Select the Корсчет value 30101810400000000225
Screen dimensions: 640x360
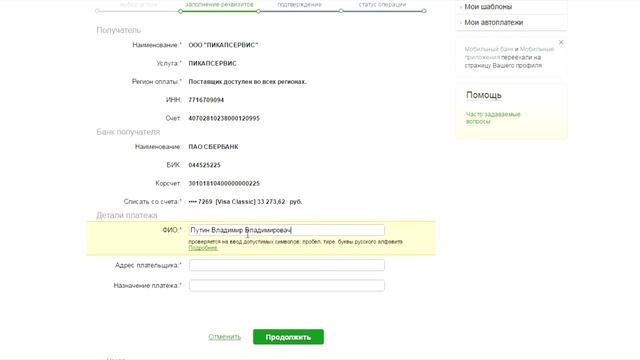pyautogui.click(x=224, y=184)
